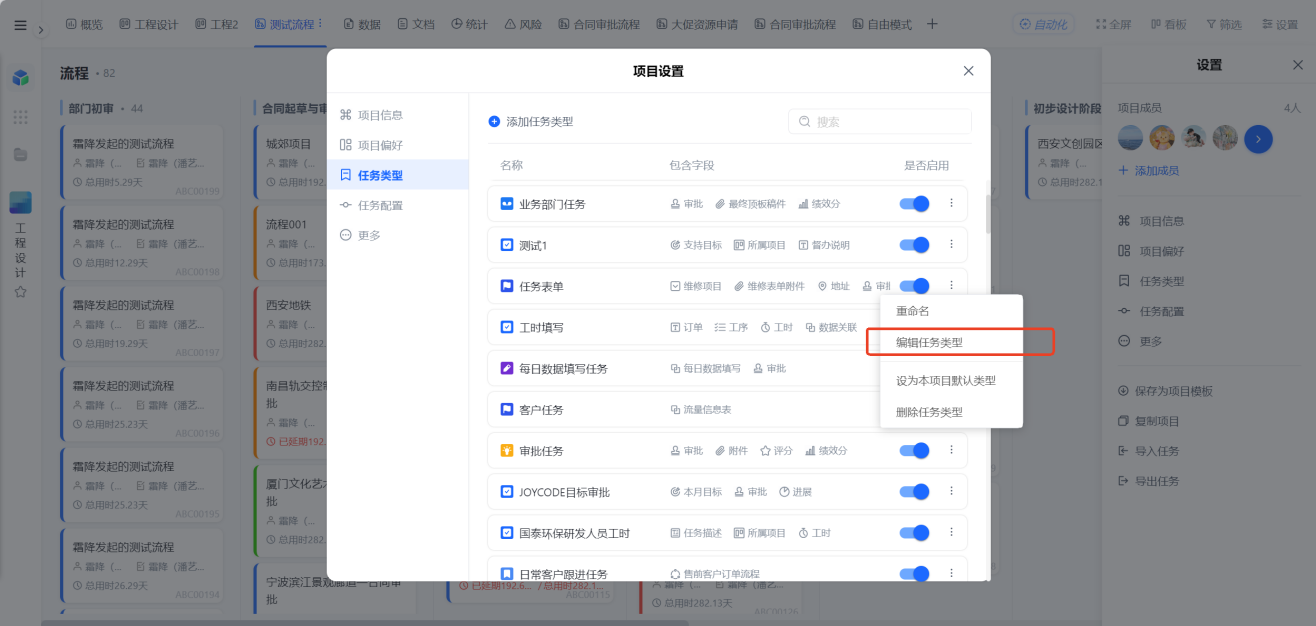Screen dimensions: 1316x626
Task: Click 添加任务类型 button
Action: (x=531, y=122)
